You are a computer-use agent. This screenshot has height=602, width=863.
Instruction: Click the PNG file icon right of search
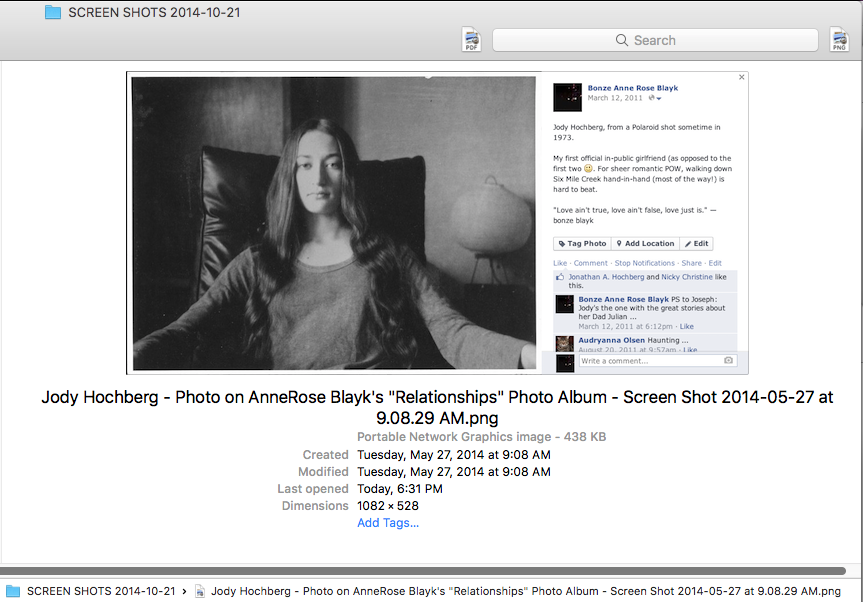click(x=839, y=40)
